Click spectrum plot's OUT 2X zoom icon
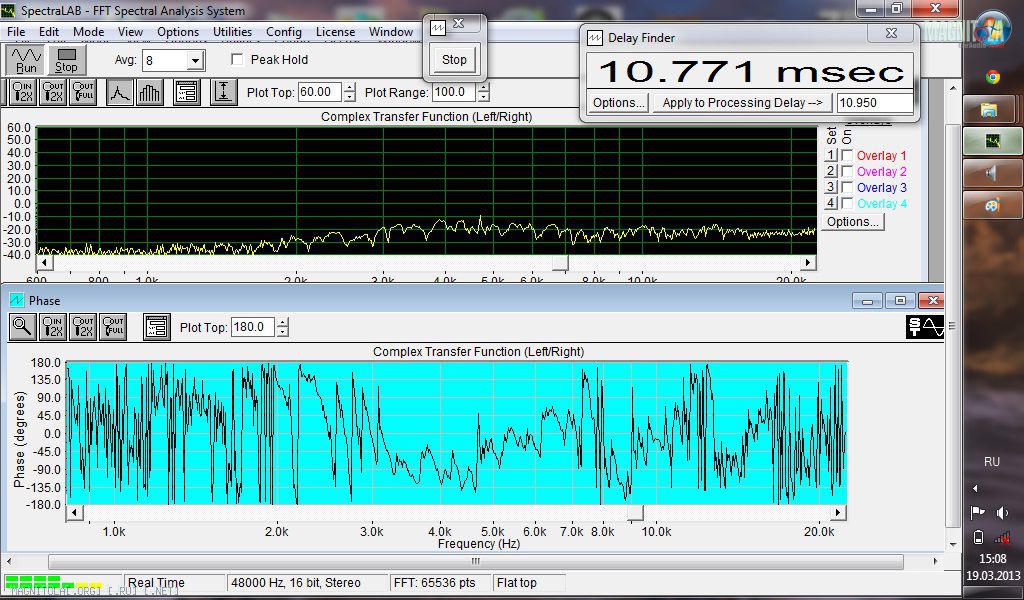 coord(53,92)
